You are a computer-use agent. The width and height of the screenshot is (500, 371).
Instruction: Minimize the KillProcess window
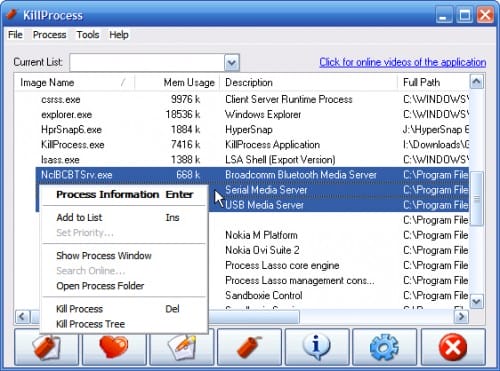(444, 15)
